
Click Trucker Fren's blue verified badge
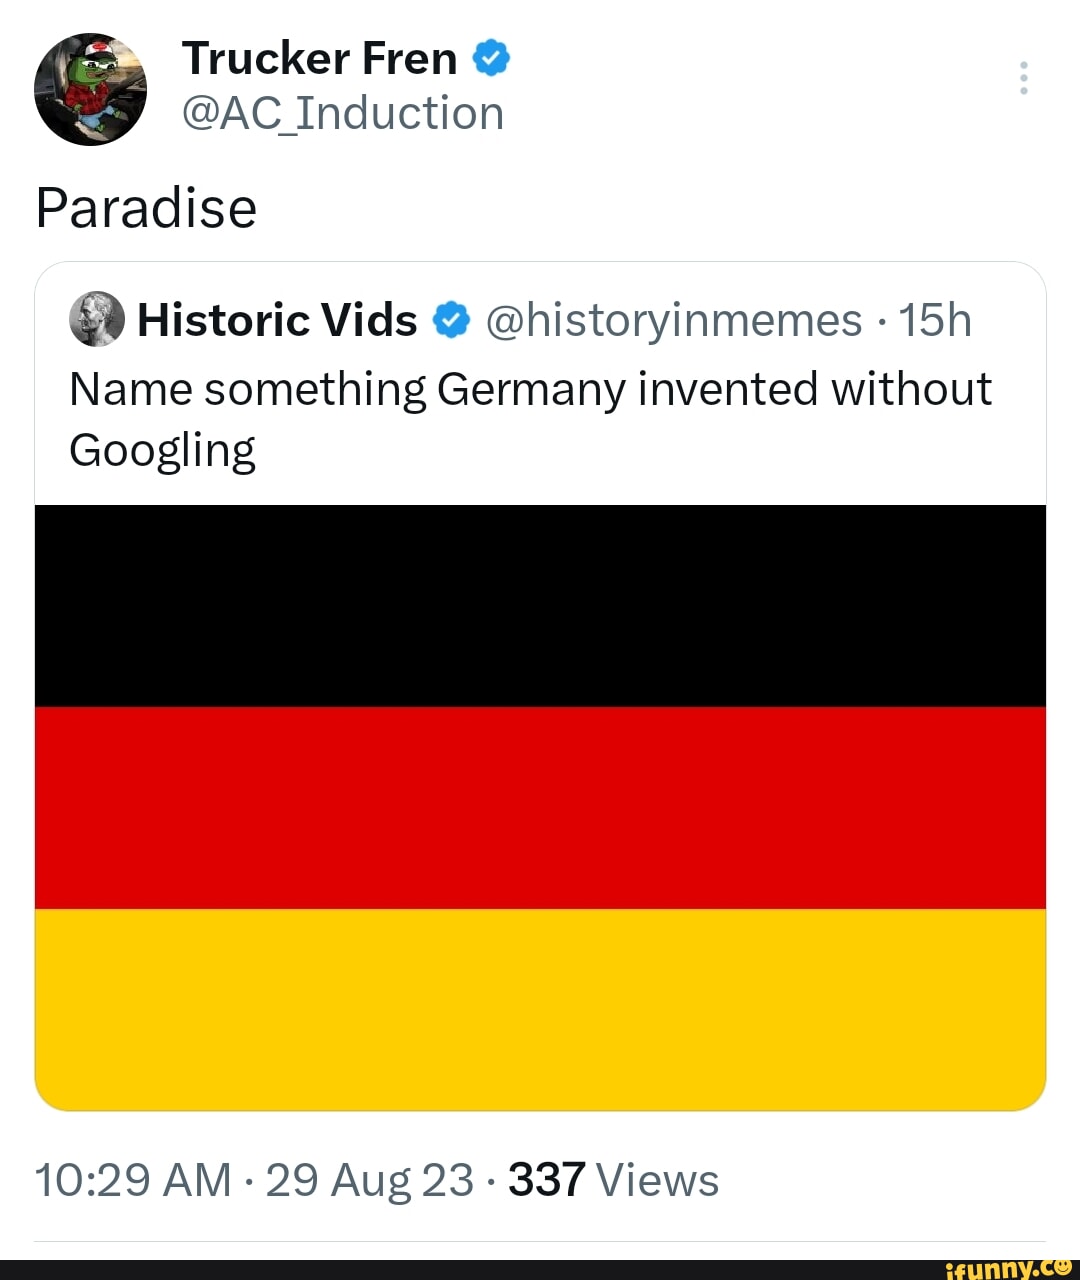pos(490,58)
